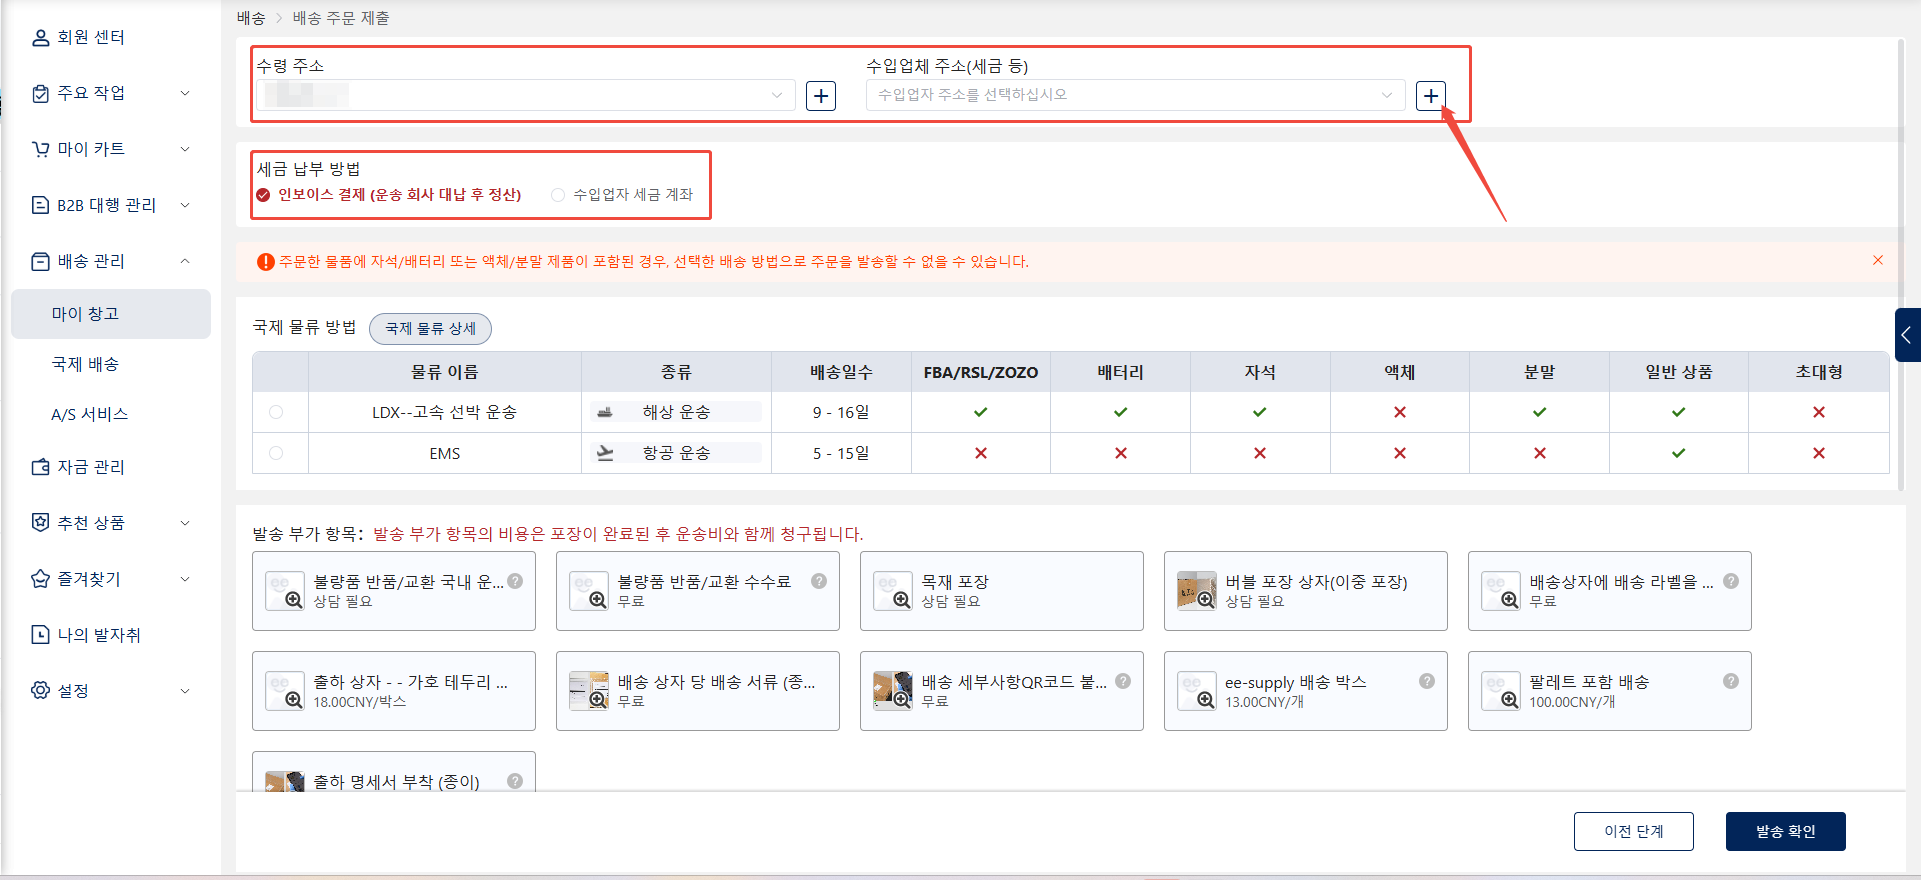Expand the B2B 대행 관리 chevron

click(x=185, y=205)
